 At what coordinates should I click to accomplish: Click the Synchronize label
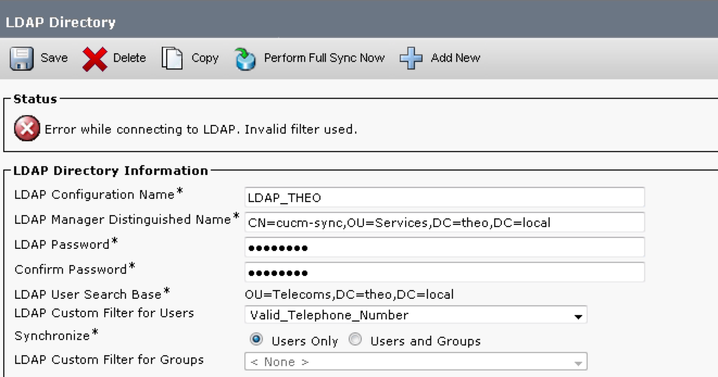[x=56, y=335]
